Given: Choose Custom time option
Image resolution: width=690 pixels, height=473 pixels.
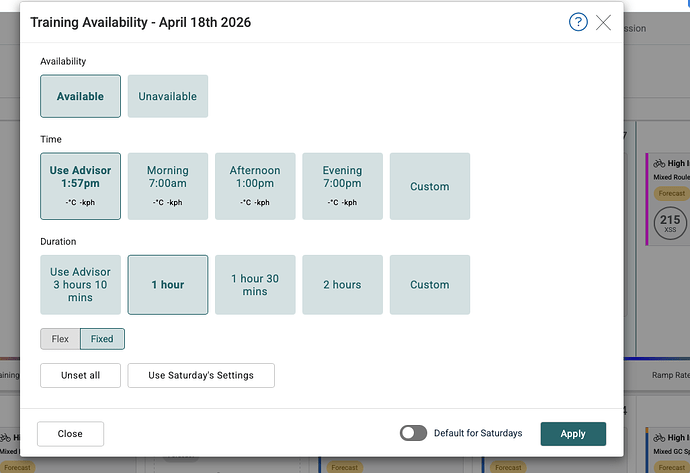Looking at the screenshot, I should (430, 186).
